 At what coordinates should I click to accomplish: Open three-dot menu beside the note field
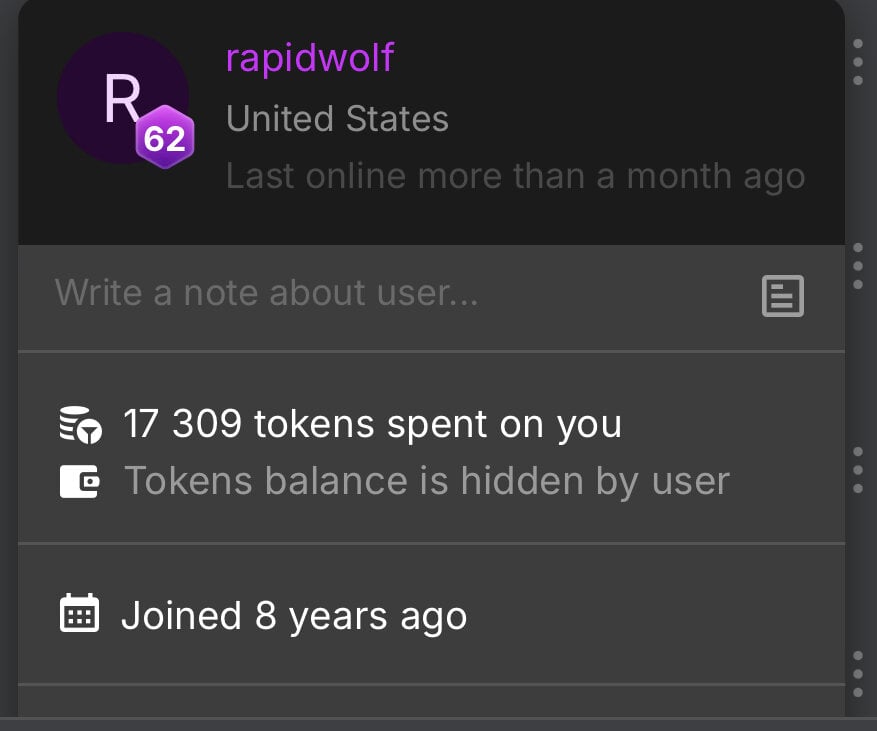(x=858, y=265)
